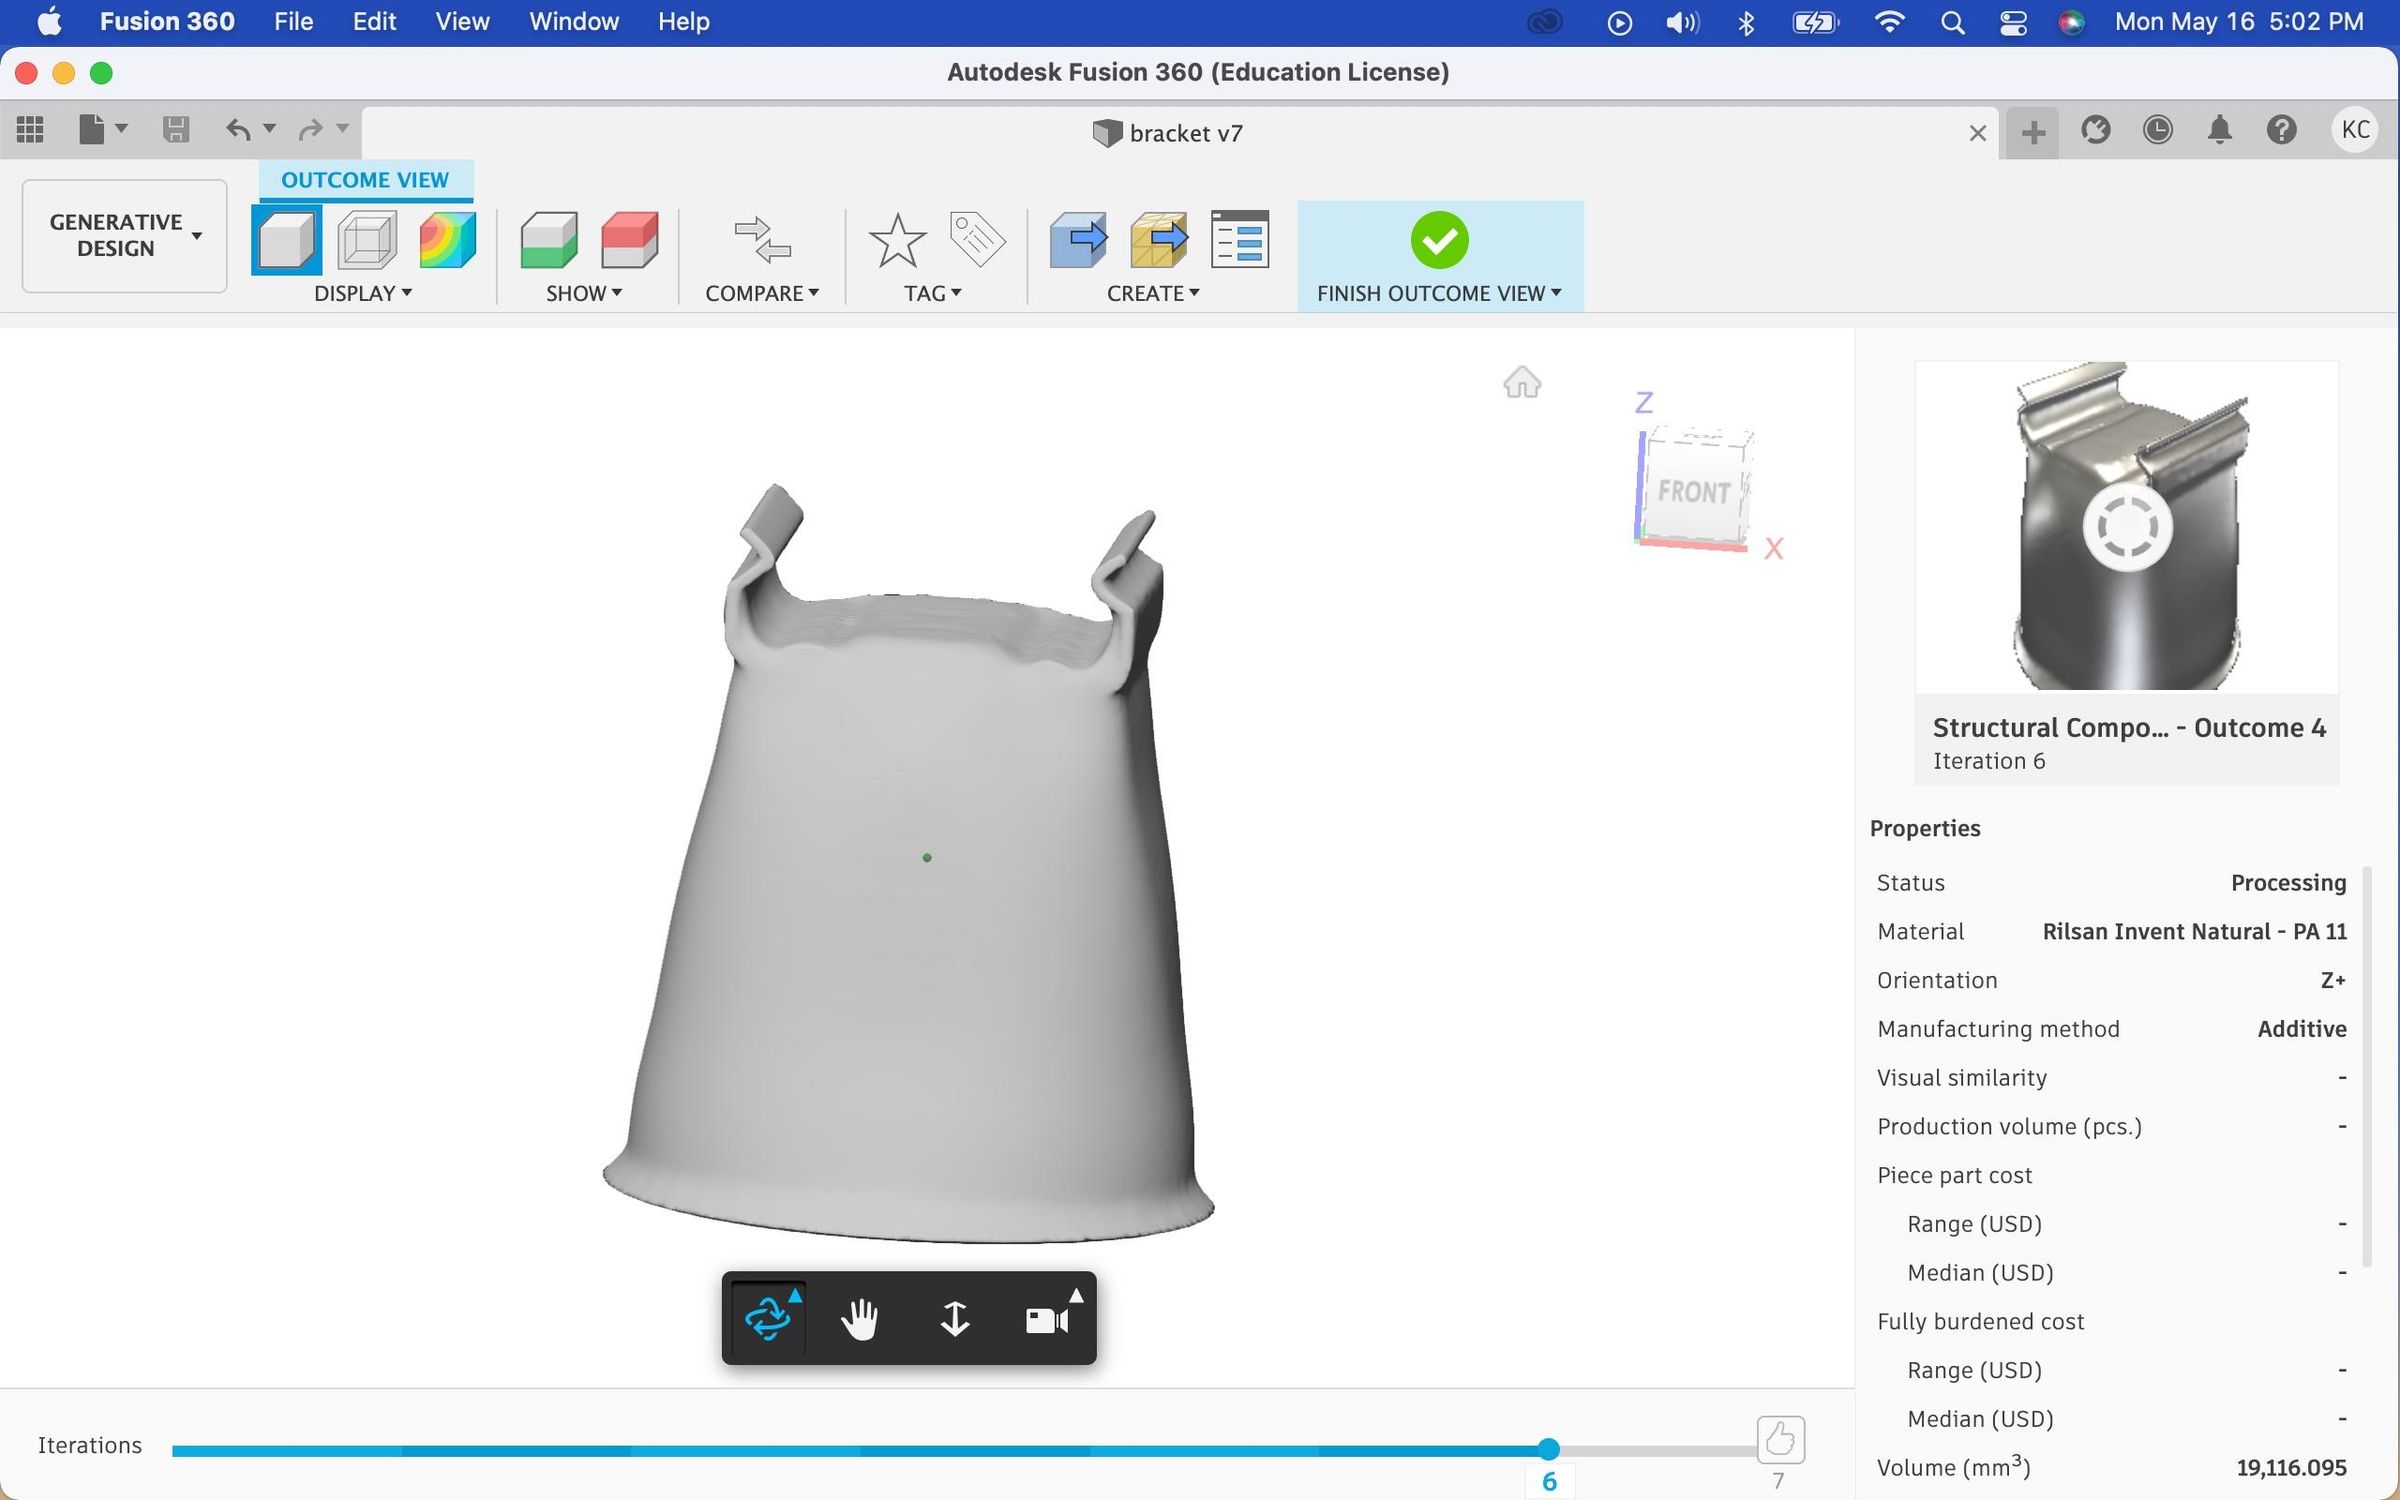
Task: Click the Export mesh icon in Create group
Action: [1160, 240]
